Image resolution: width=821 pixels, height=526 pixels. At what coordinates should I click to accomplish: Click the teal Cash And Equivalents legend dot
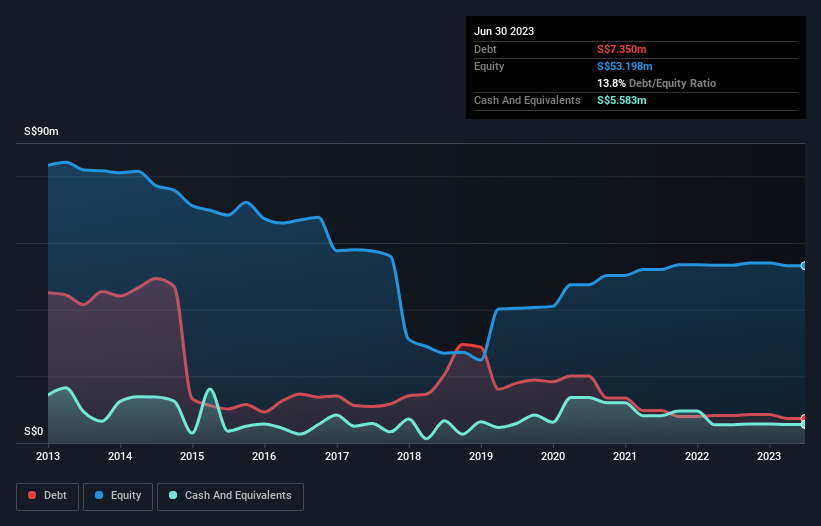[x=173, y=495]
